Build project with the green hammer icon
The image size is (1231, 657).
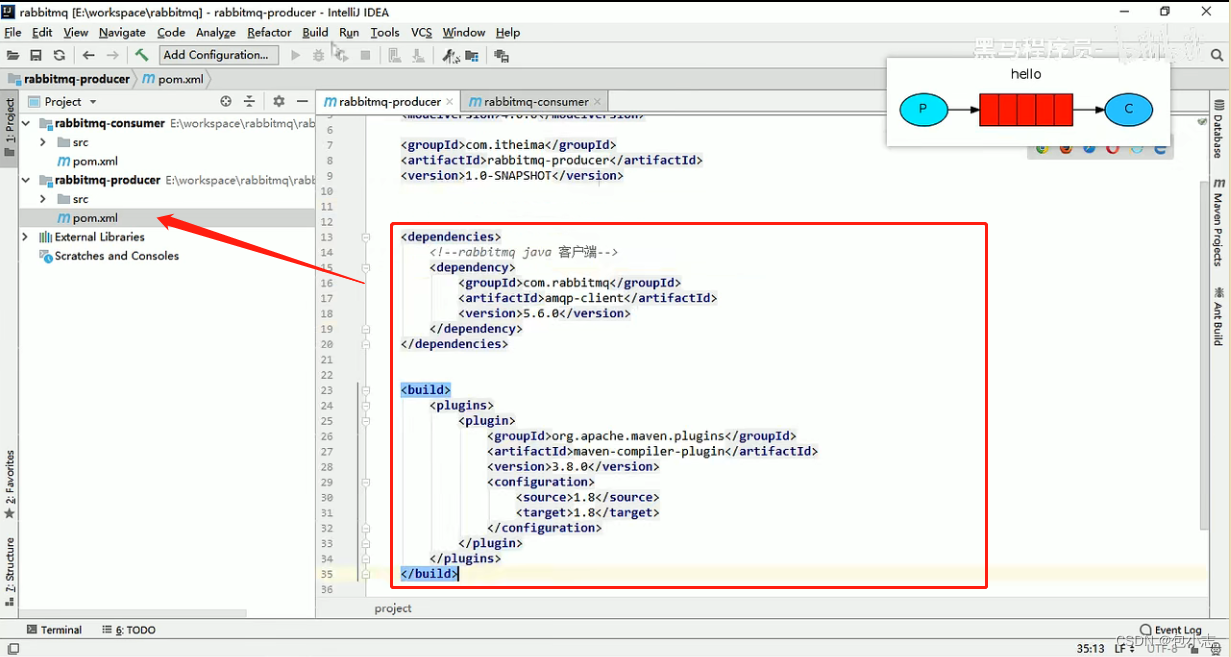142,56
